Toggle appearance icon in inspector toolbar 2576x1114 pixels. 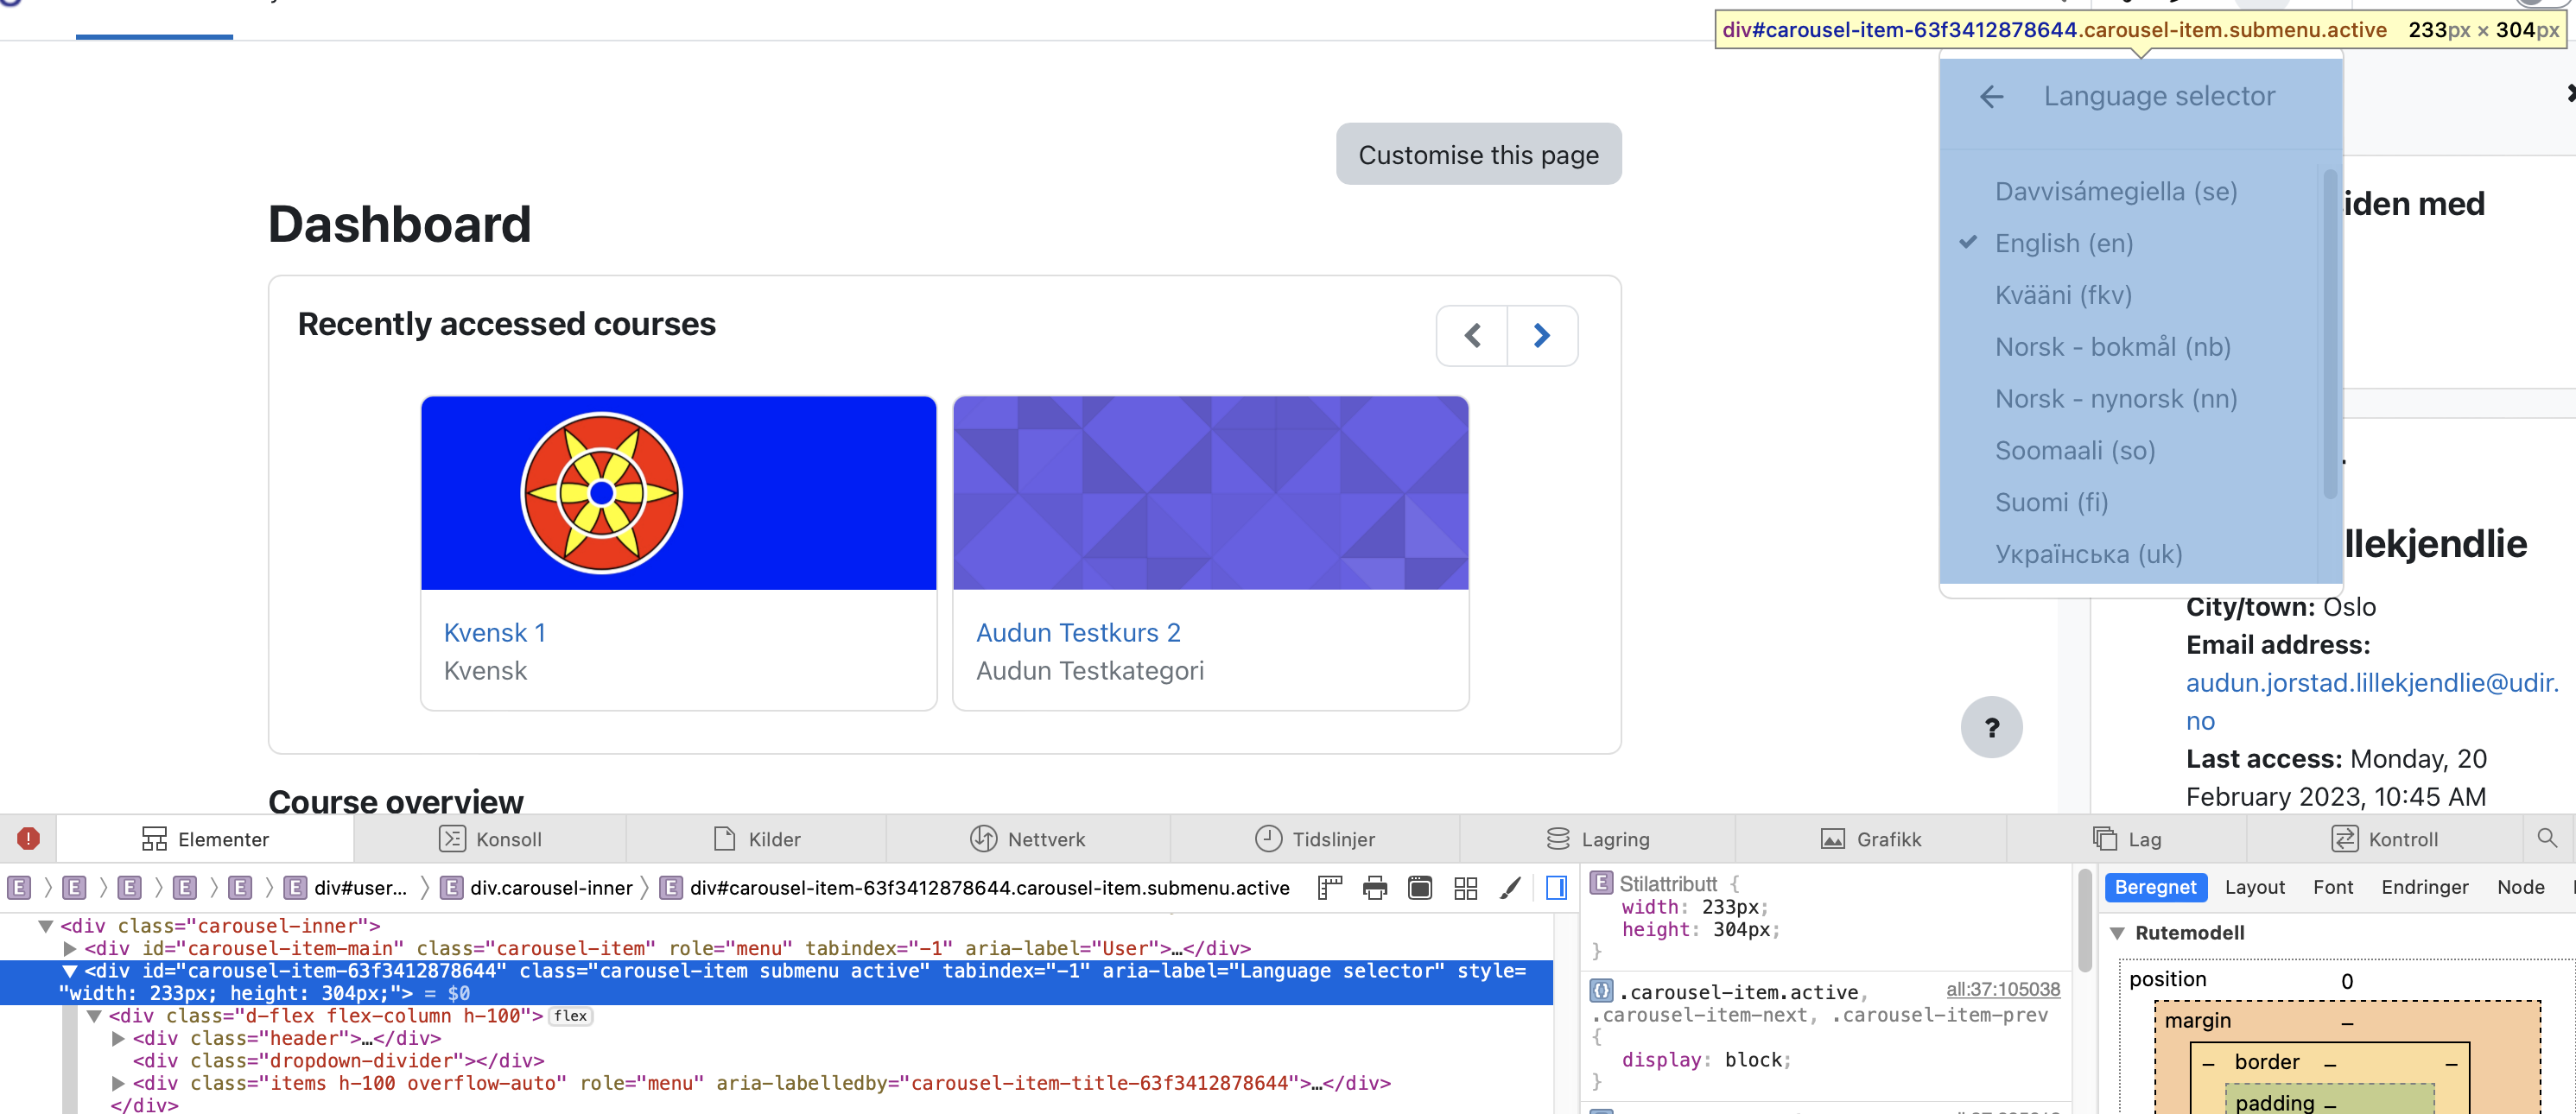click(x=1420, y=888)
